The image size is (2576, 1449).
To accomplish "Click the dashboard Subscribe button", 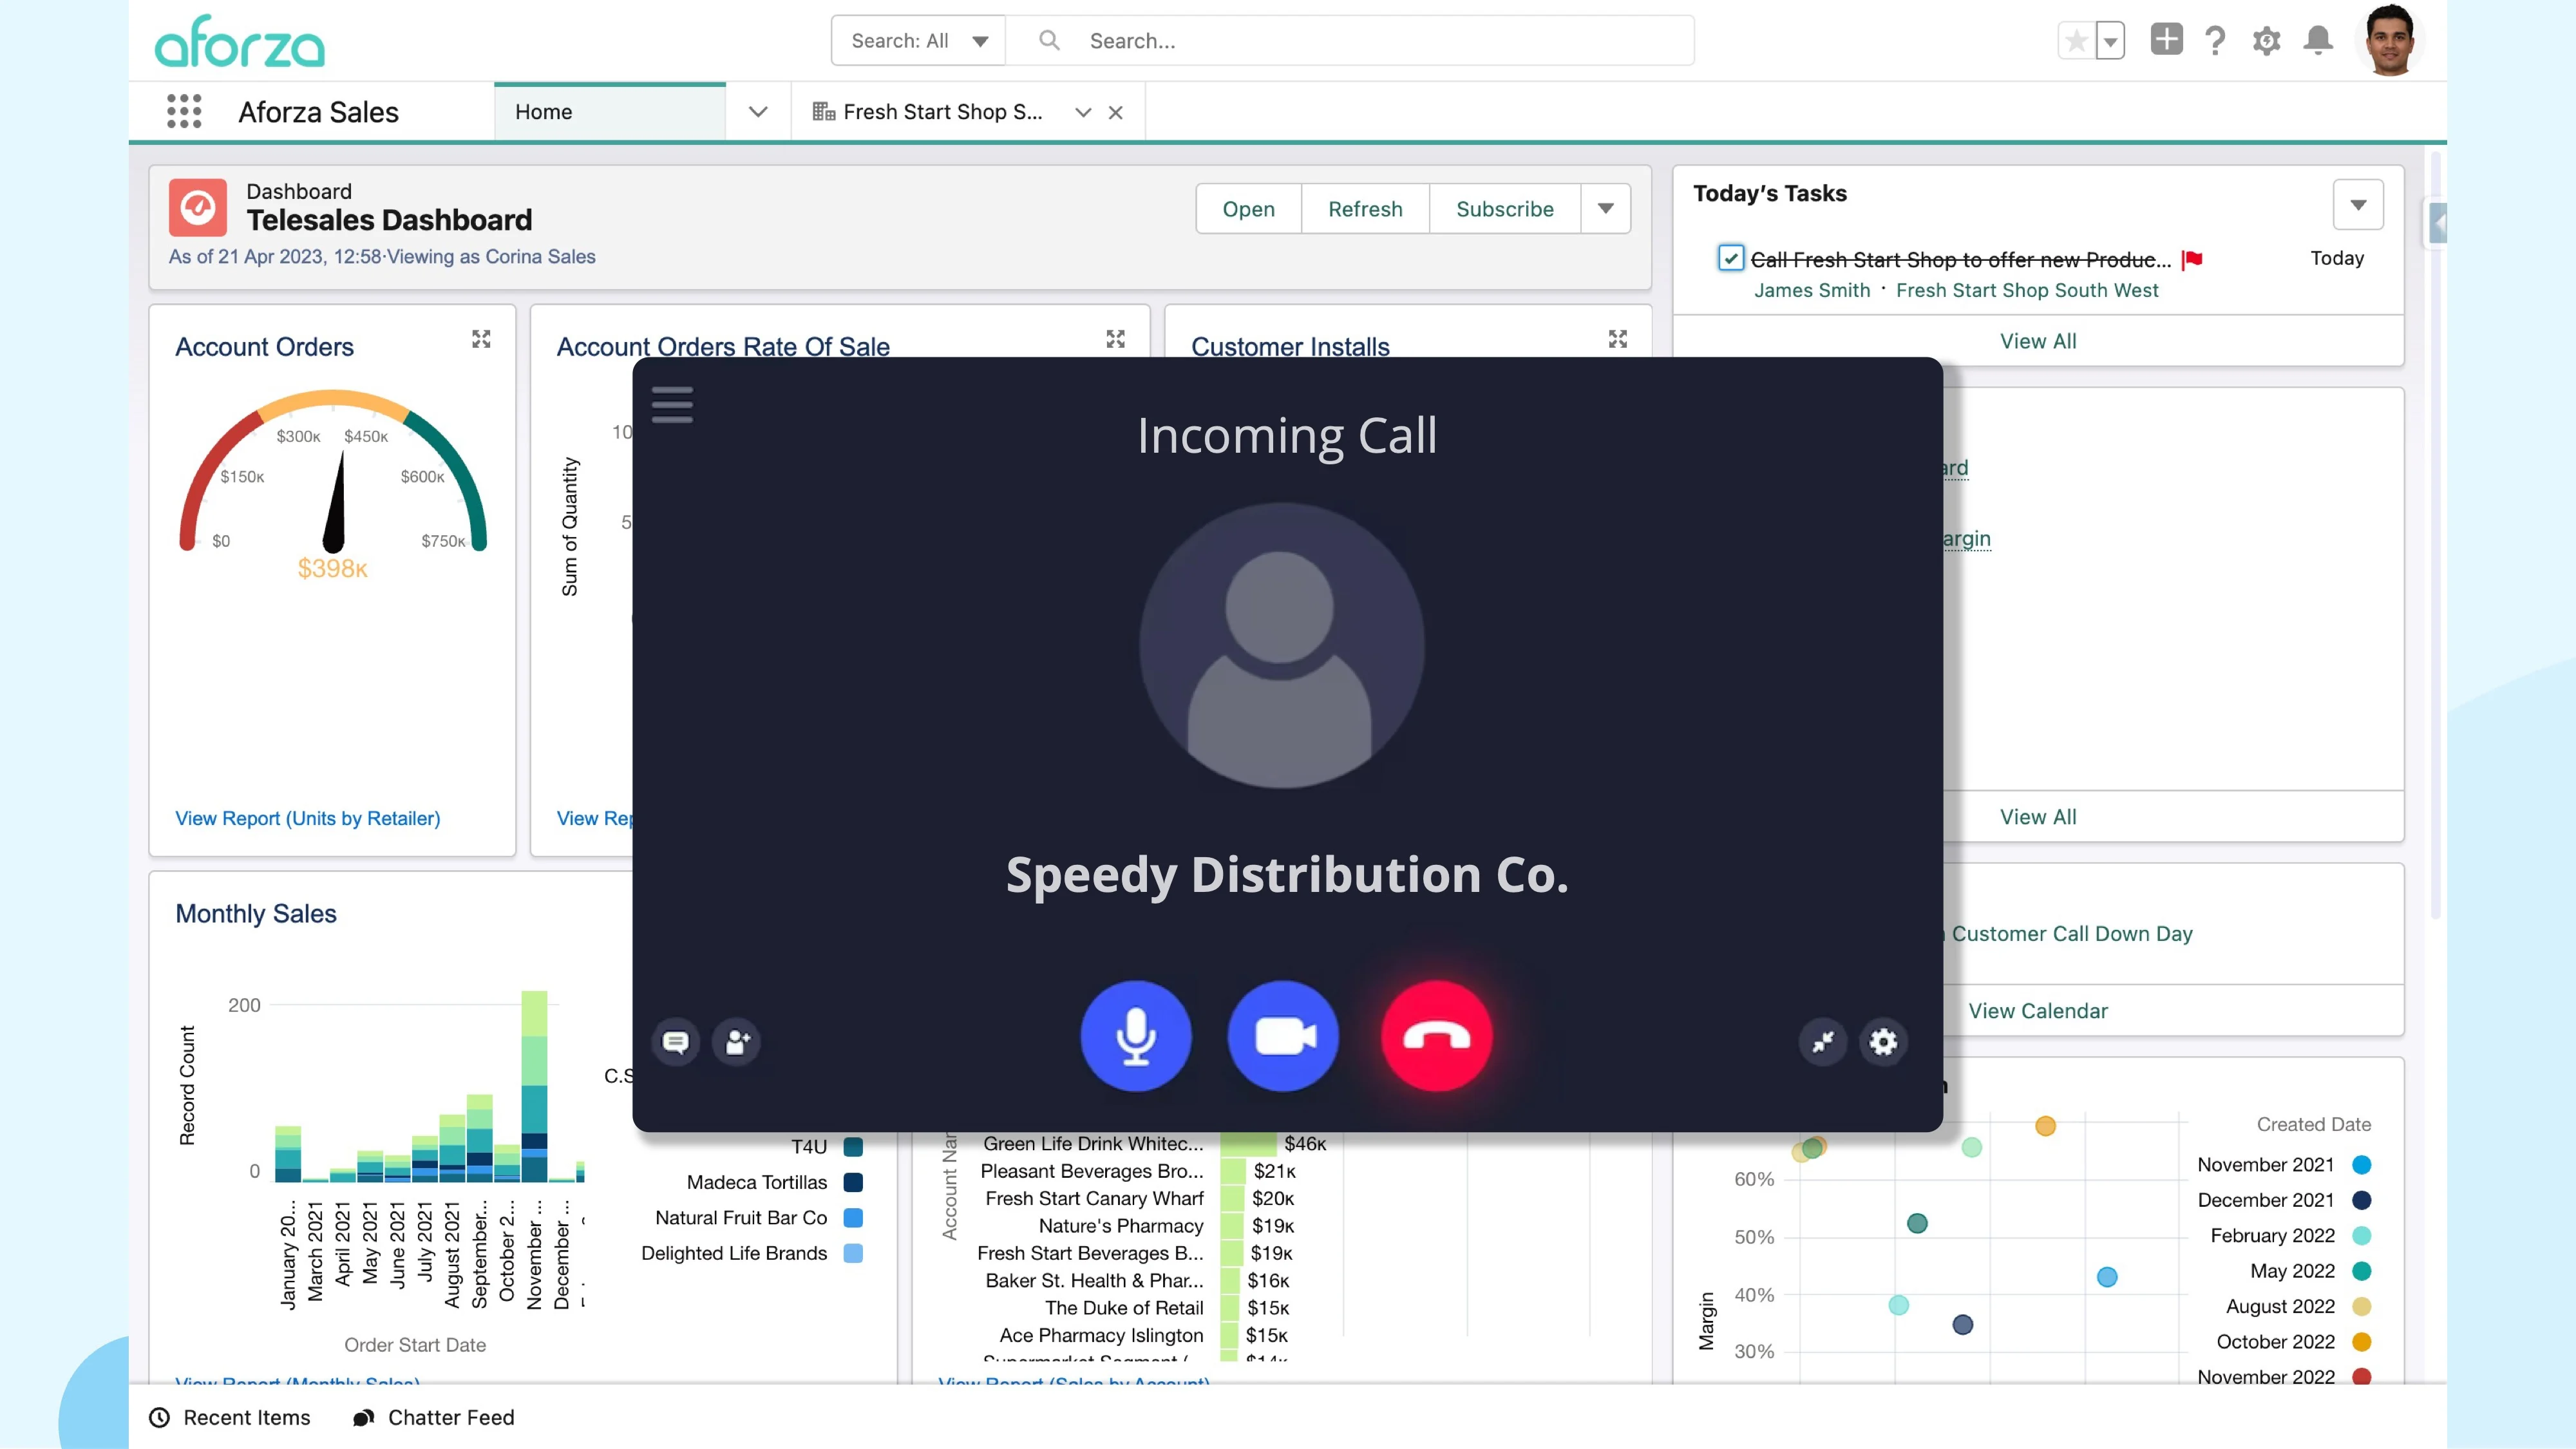I will coord(1504,209).
